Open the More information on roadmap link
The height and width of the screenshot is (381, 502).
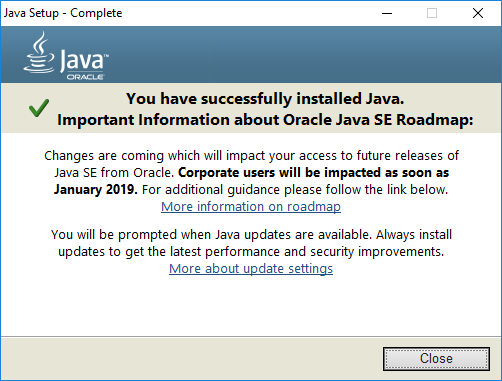[x=251, y=207]
